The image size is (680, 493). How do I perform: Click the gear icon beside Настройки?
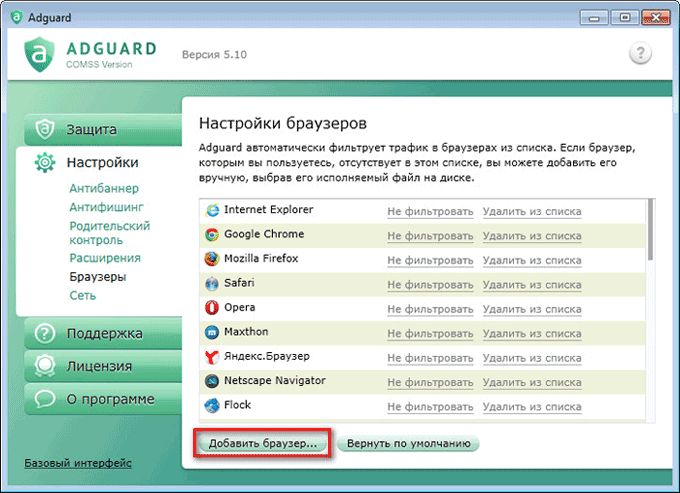point(45,163)
